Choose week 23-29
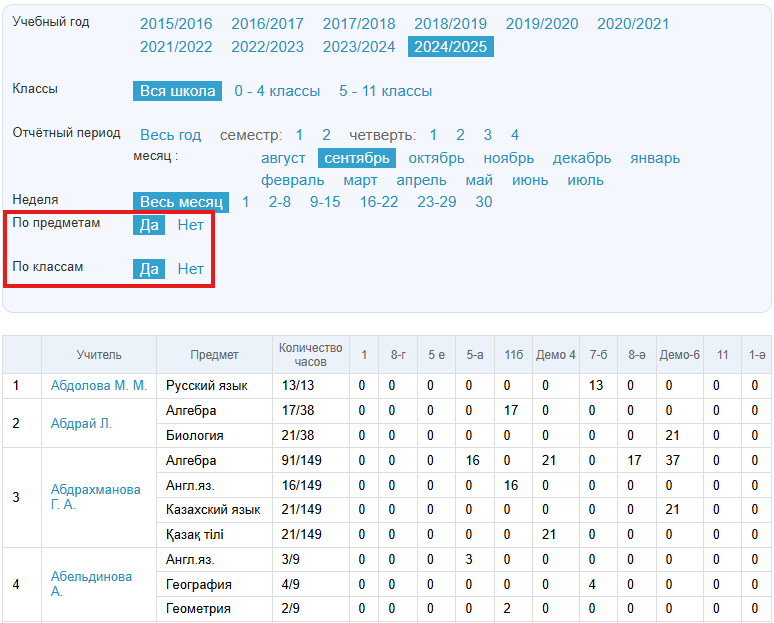774x623 pixels. [436, 202]
